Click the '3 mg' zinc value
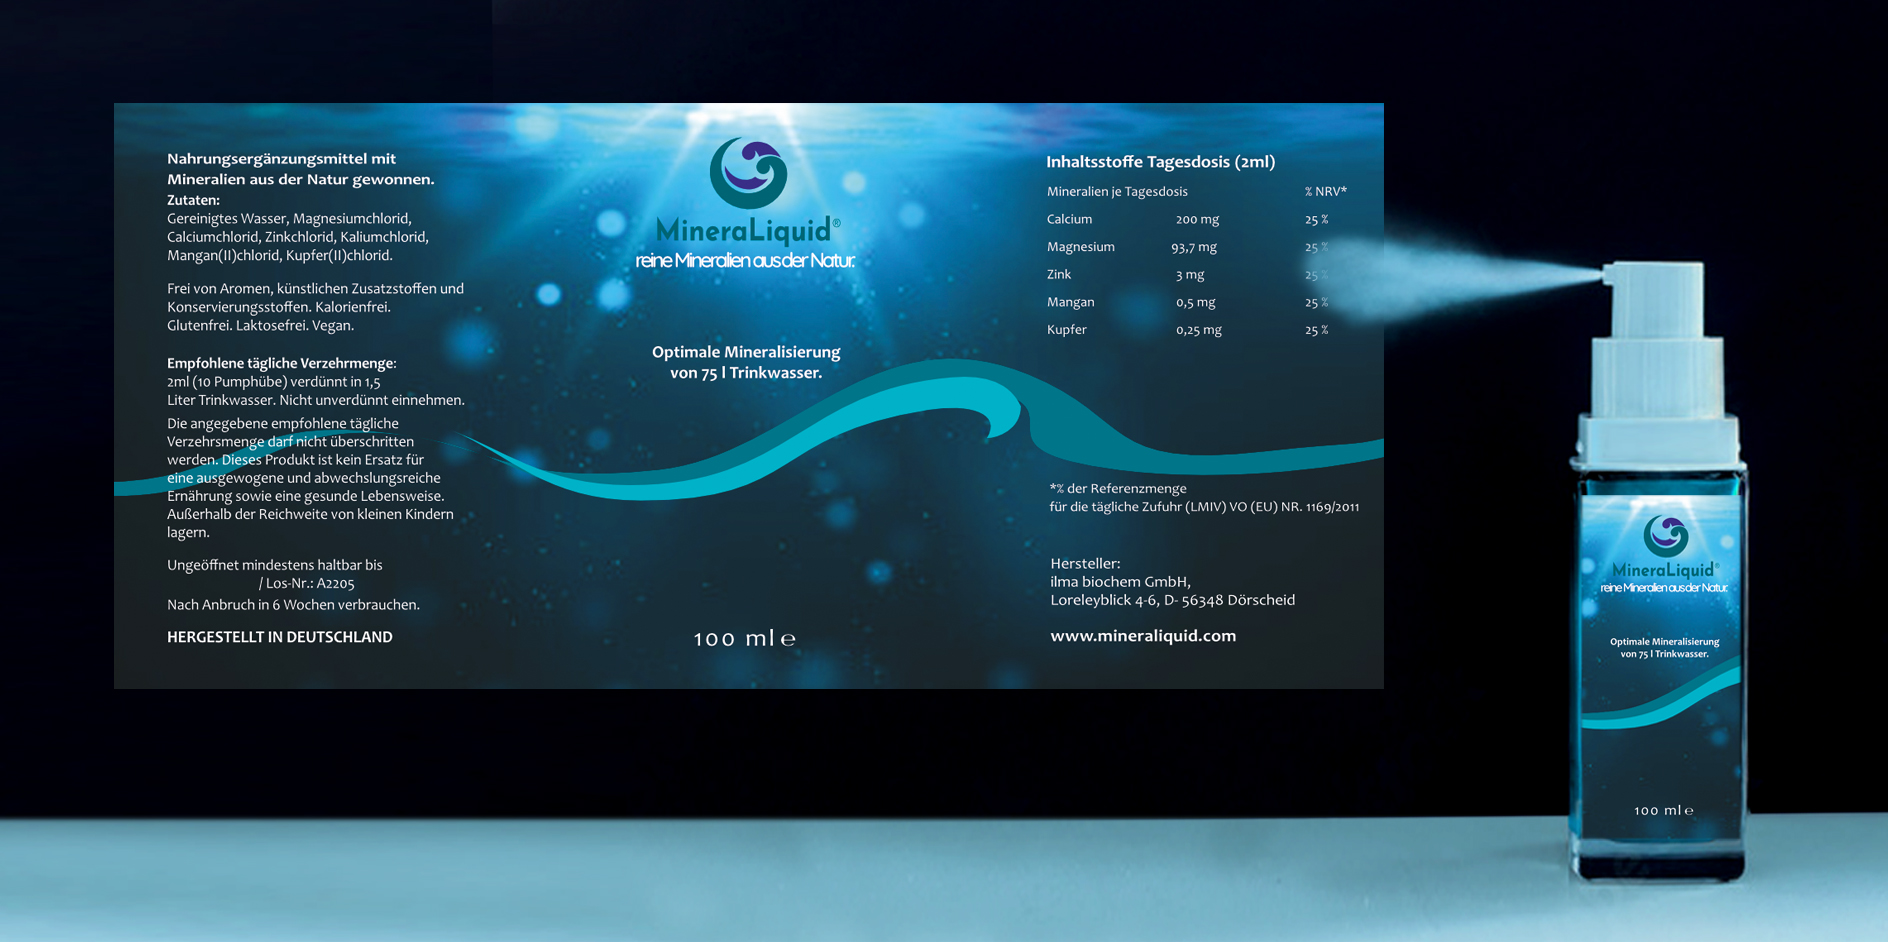This screenshot has height=942, width=1888. pyautogui.click(x=1190, y=275)
